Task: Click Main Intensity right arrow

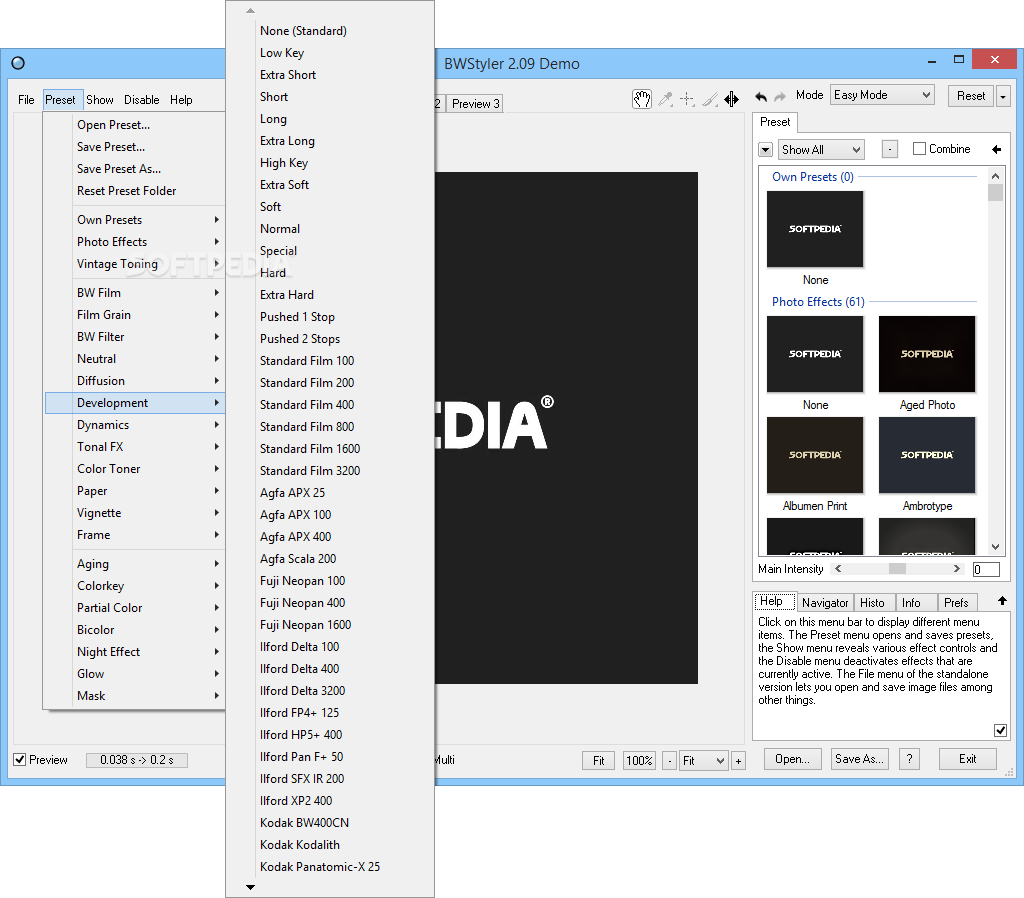Action: (x=957, y=569)
